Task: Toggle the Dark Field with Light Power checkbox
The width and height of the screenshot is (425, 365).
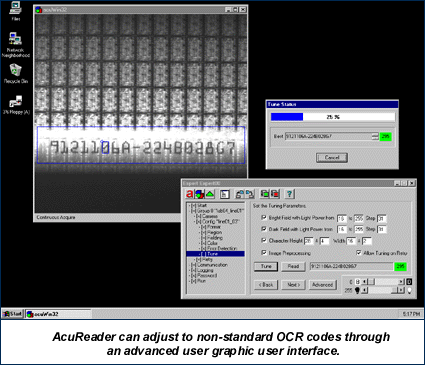Action: point(264,229)
